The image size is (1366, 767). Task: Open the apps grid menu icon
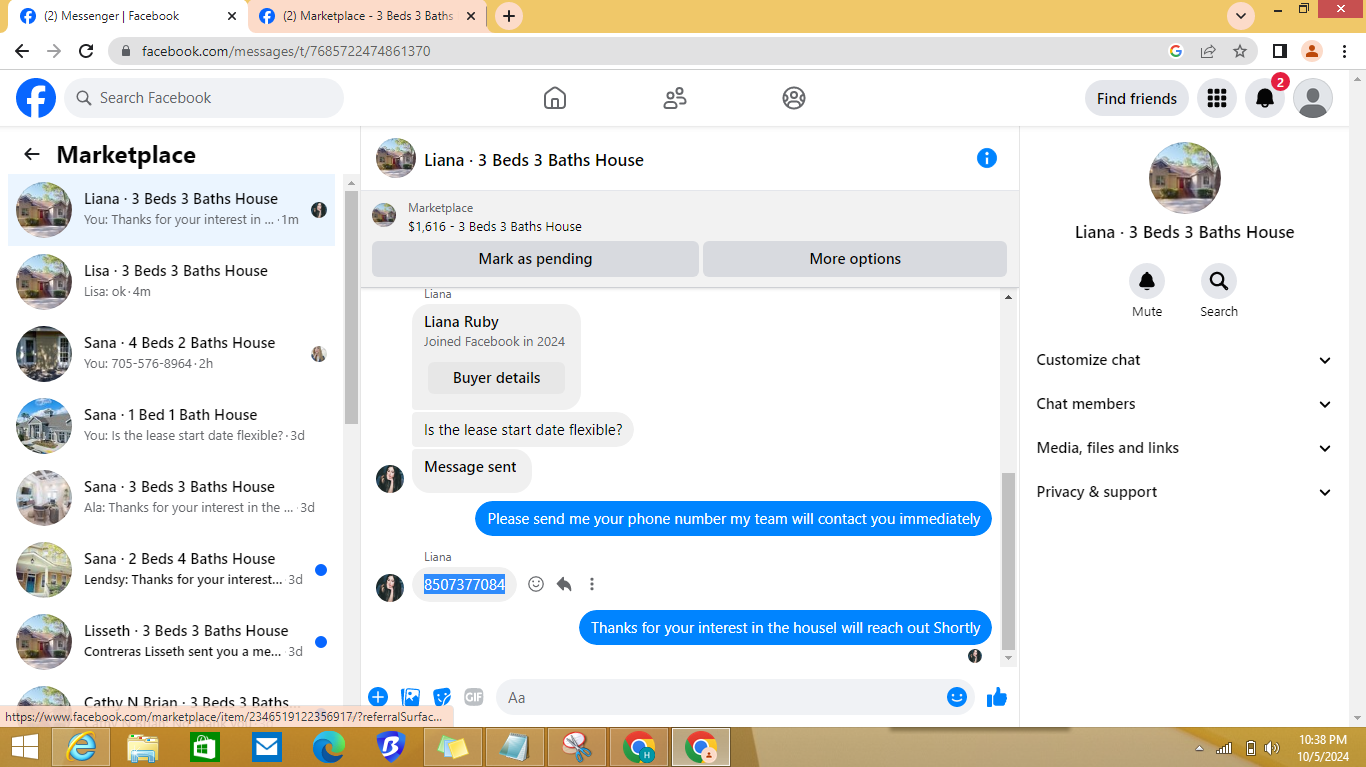pos(1217,98)
